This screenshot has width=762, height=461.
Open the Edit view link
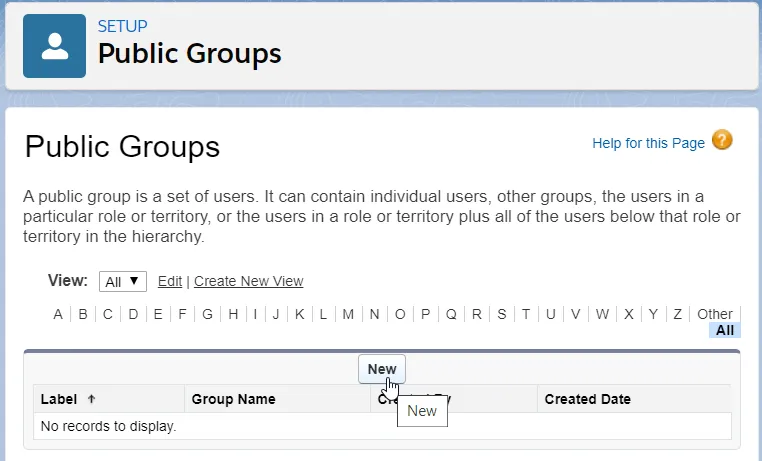click(170, 282)
